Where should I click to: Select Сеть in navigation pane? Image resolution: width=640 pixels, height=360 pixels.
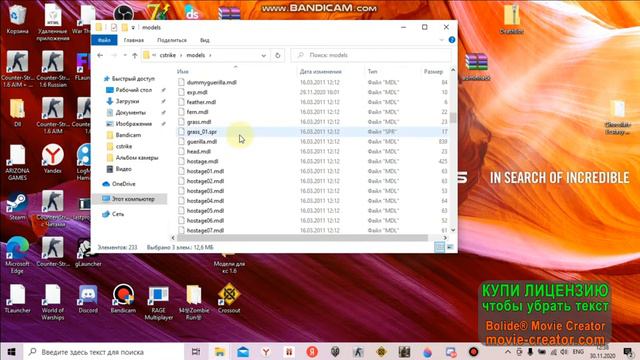[118, 214]
